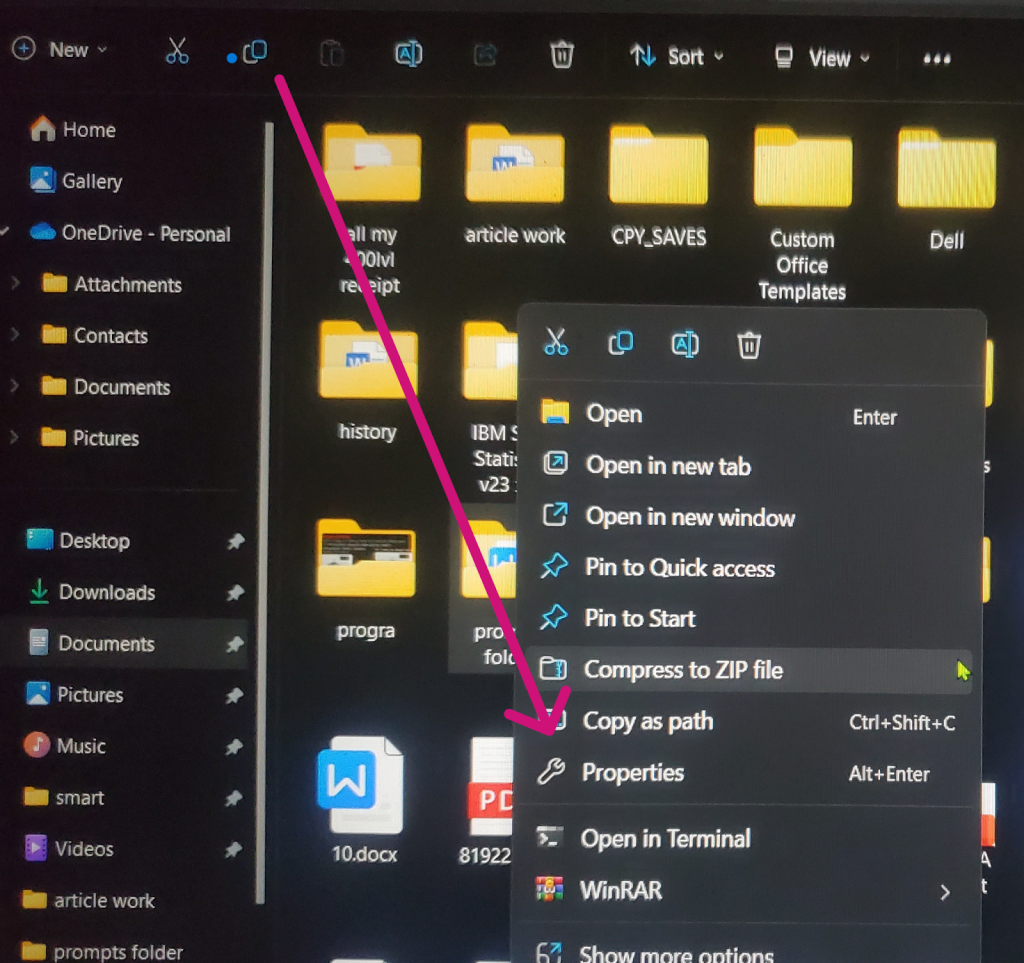Click the pin marker next to Downloads

pyautogui.click(x=234, y=592)
